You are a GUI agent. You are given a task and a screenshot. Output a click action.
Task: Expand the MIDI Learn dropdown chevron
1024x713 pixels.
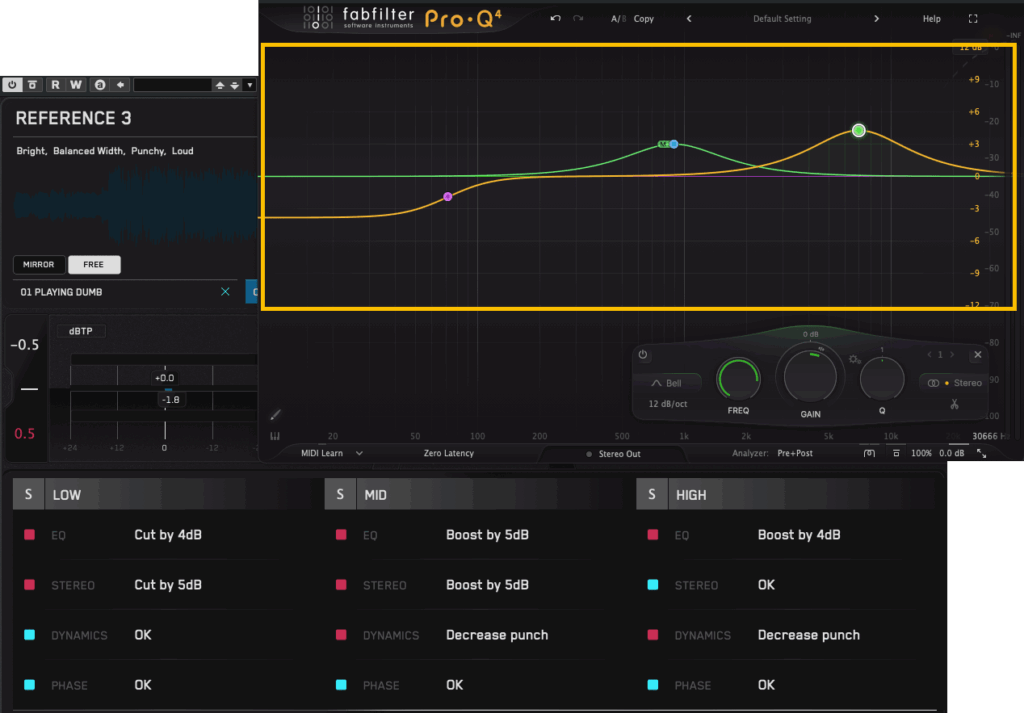[359, 453]
